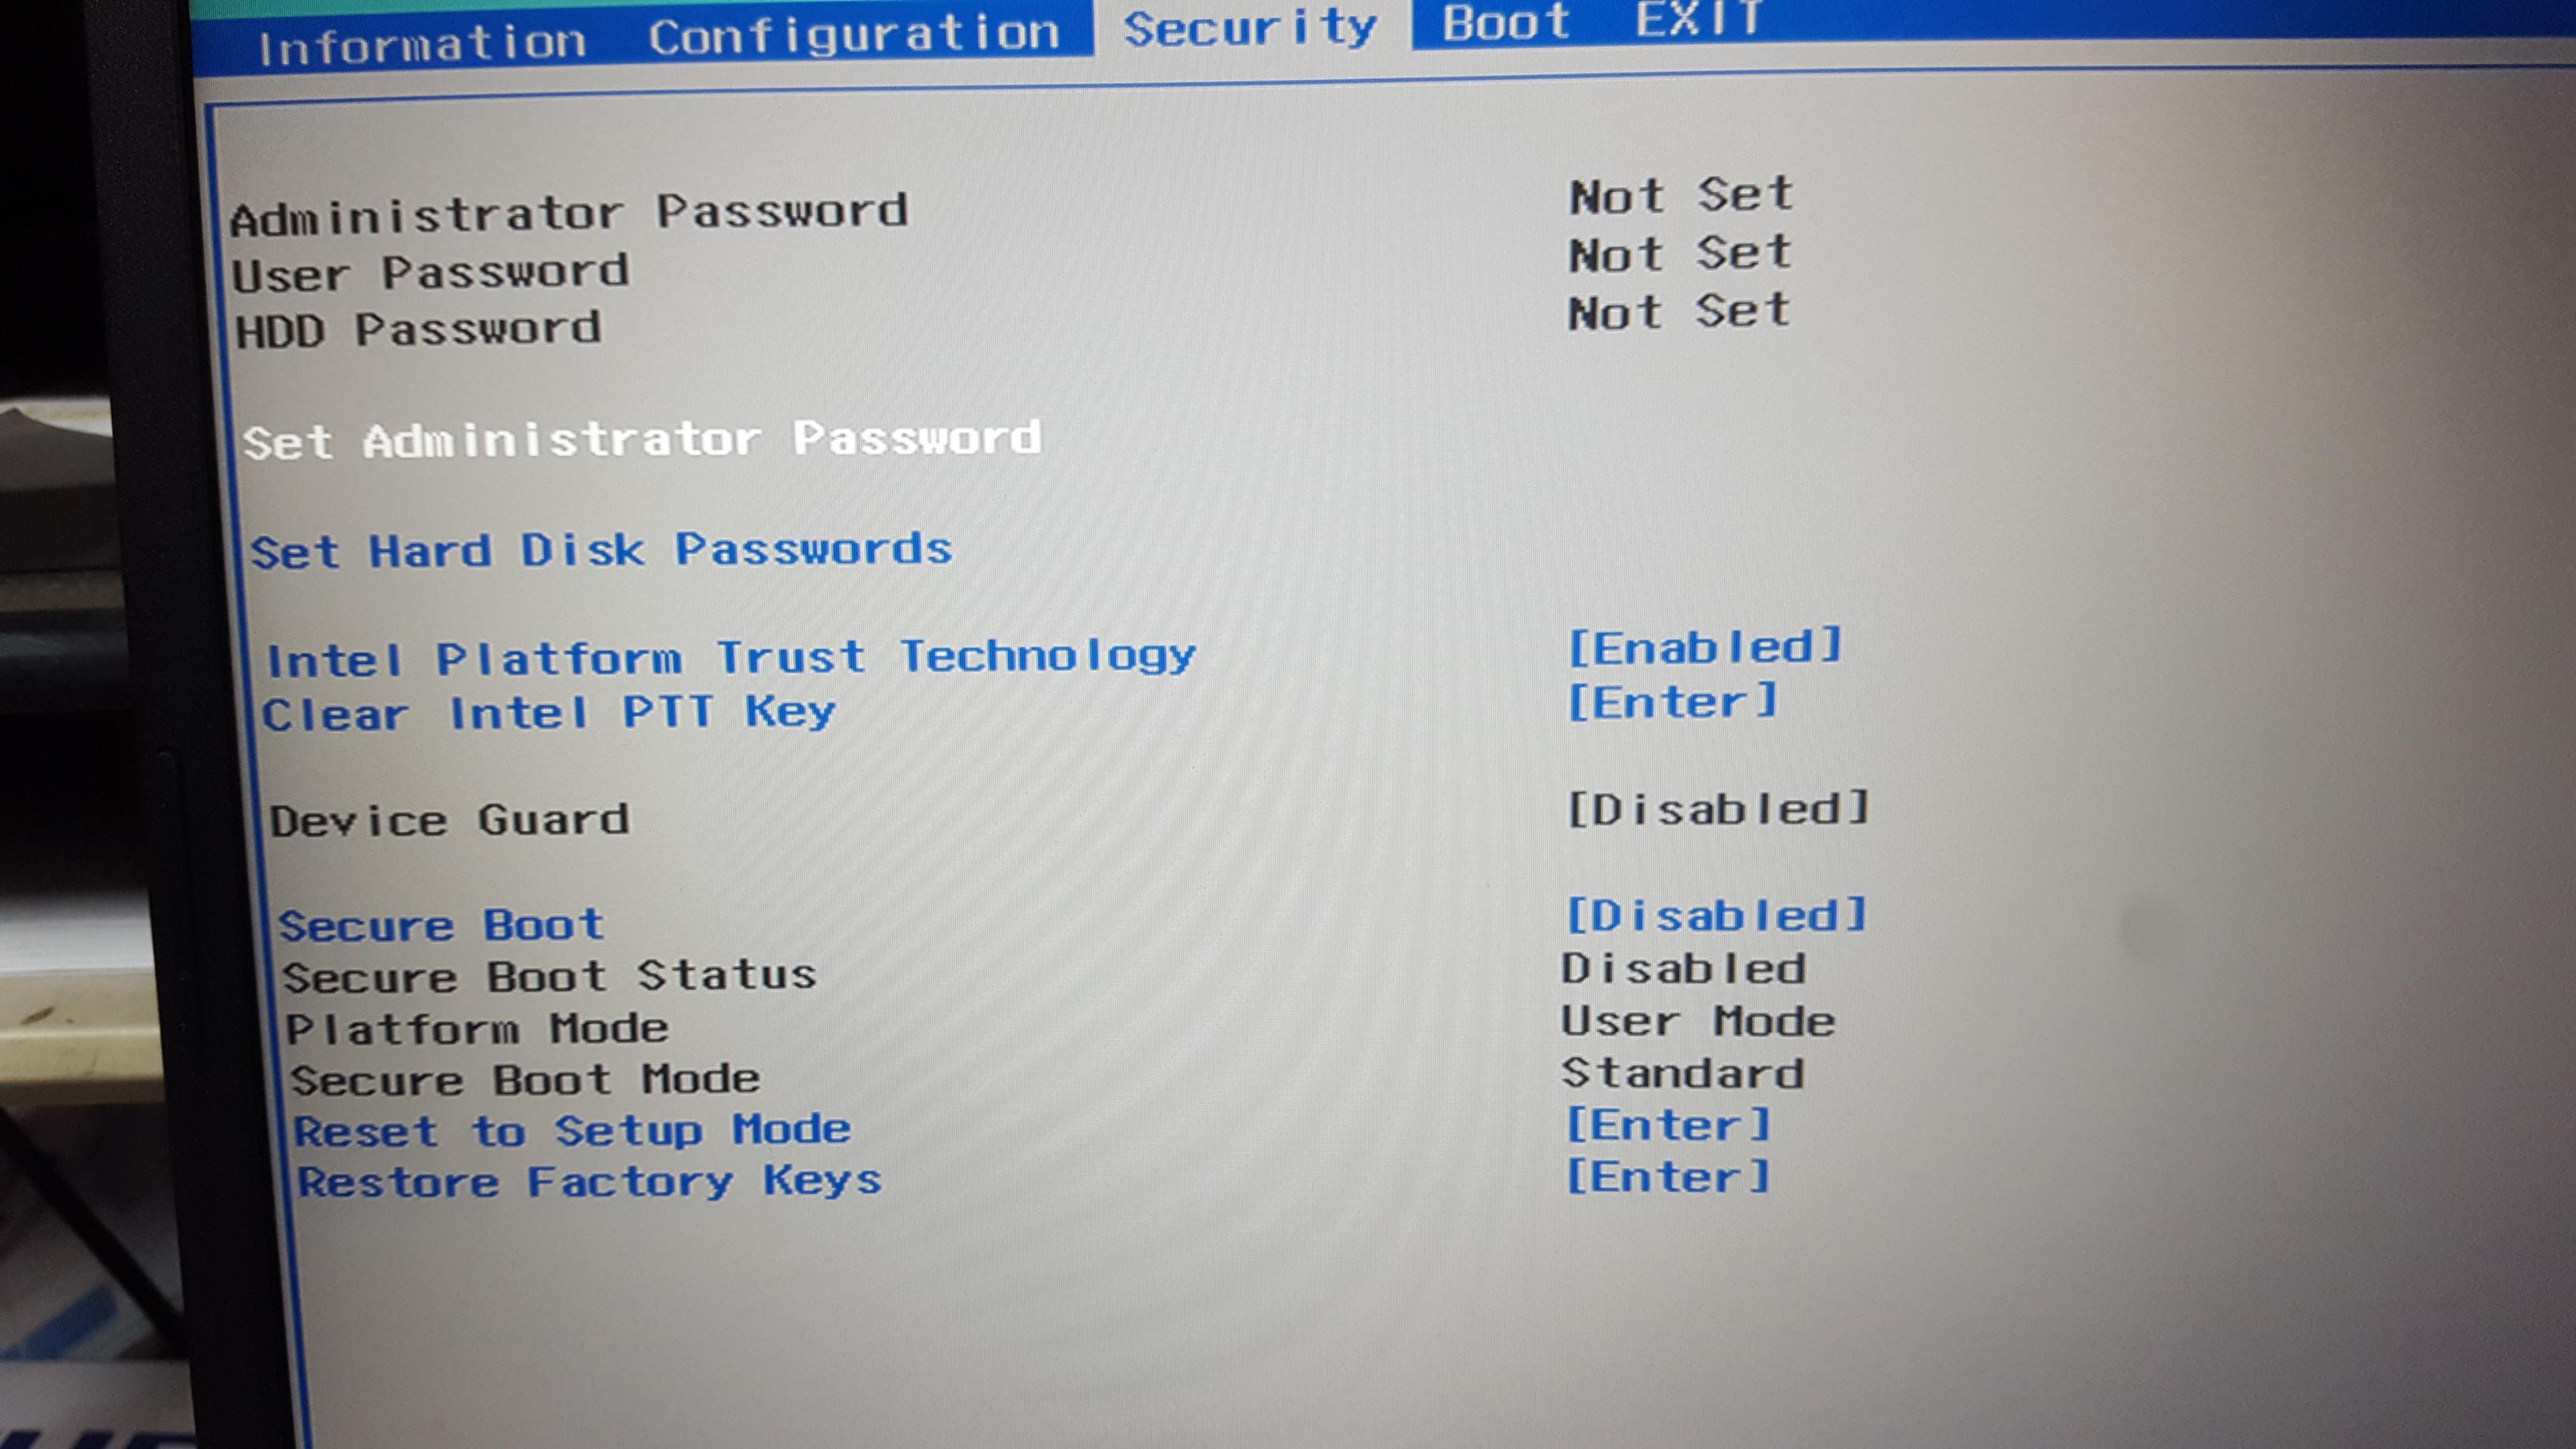Screen dimensions: 2576x1449
Task: Open Set Hard Disk Passwords
Action: [x=600, y=550]
